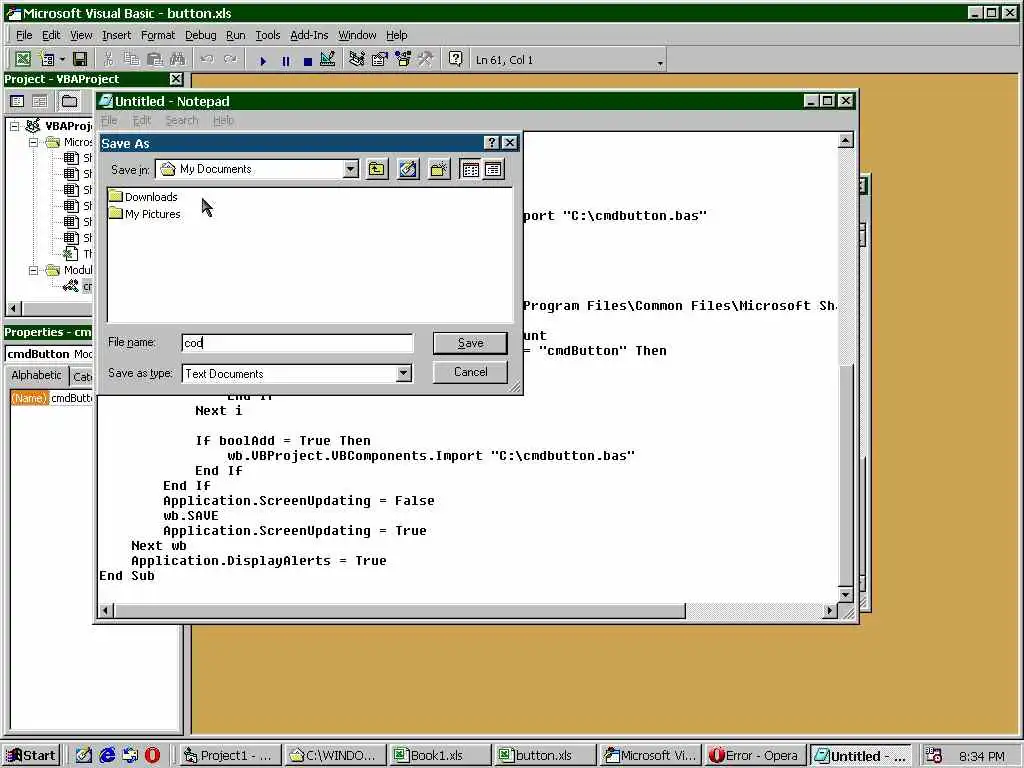
Task: Click the Find binoculars toolbar icon
Action: click(178, 59)
